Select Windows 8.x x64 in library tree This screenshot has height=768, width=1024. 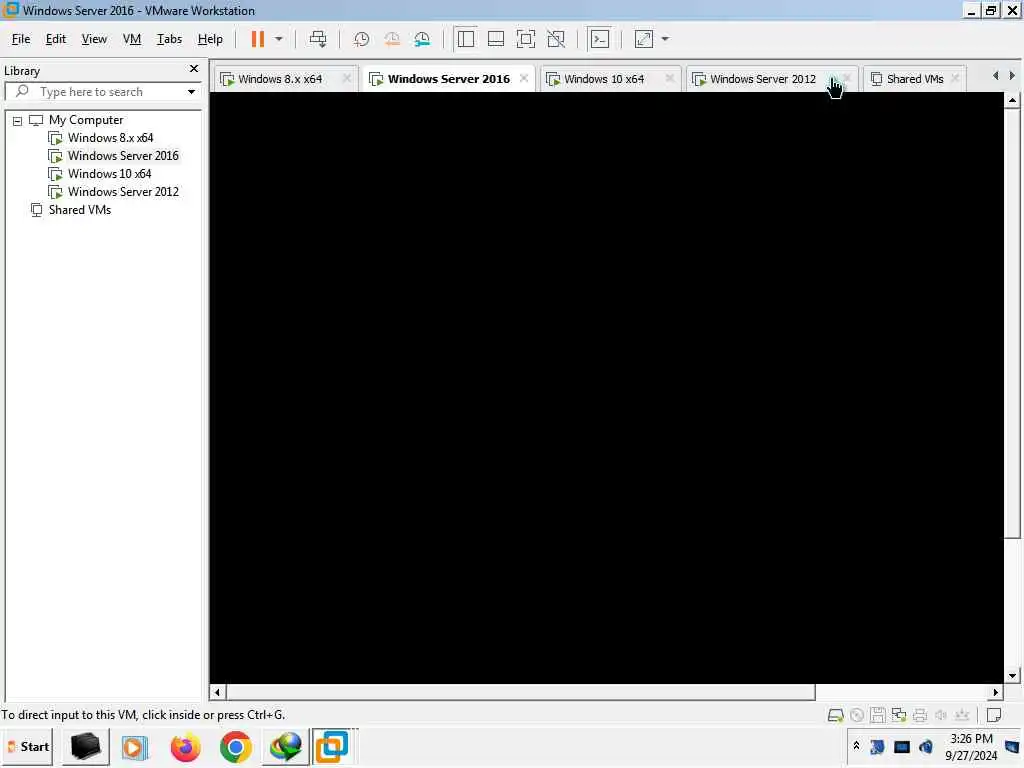[x=110, y=138]
